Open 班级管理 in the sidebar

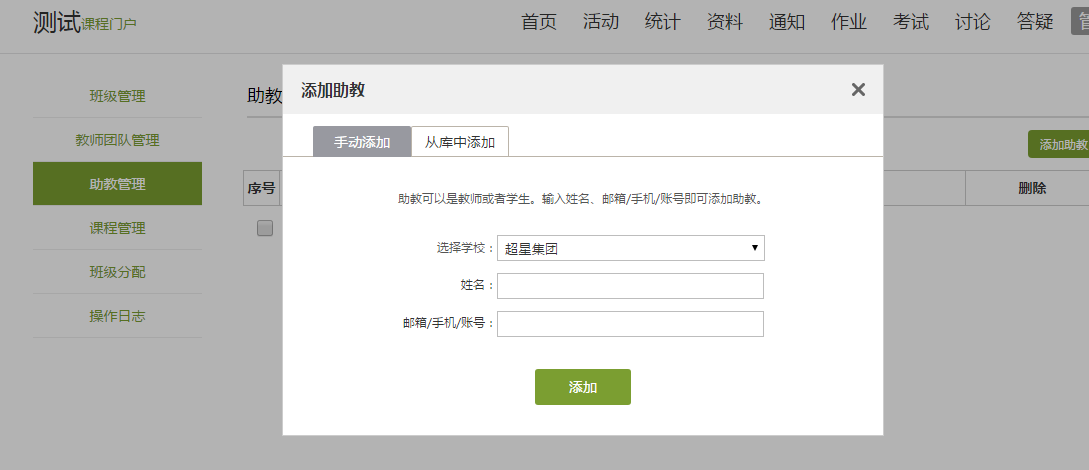(117, 96)
